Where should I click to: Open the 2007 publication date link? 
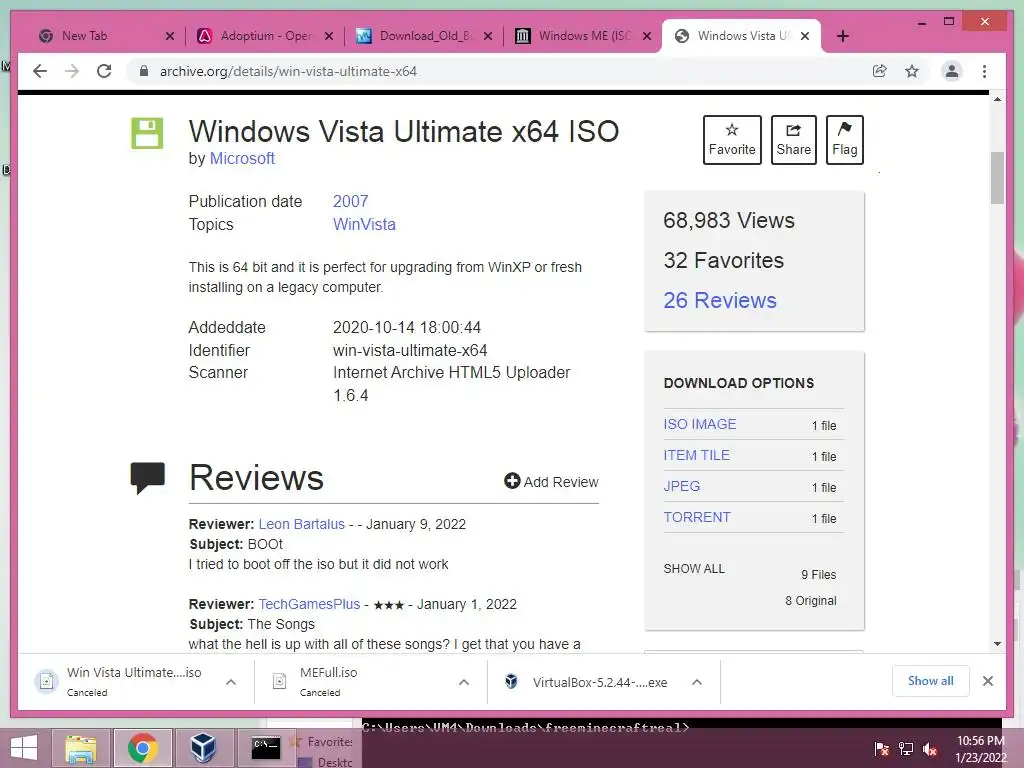point(351,201)
